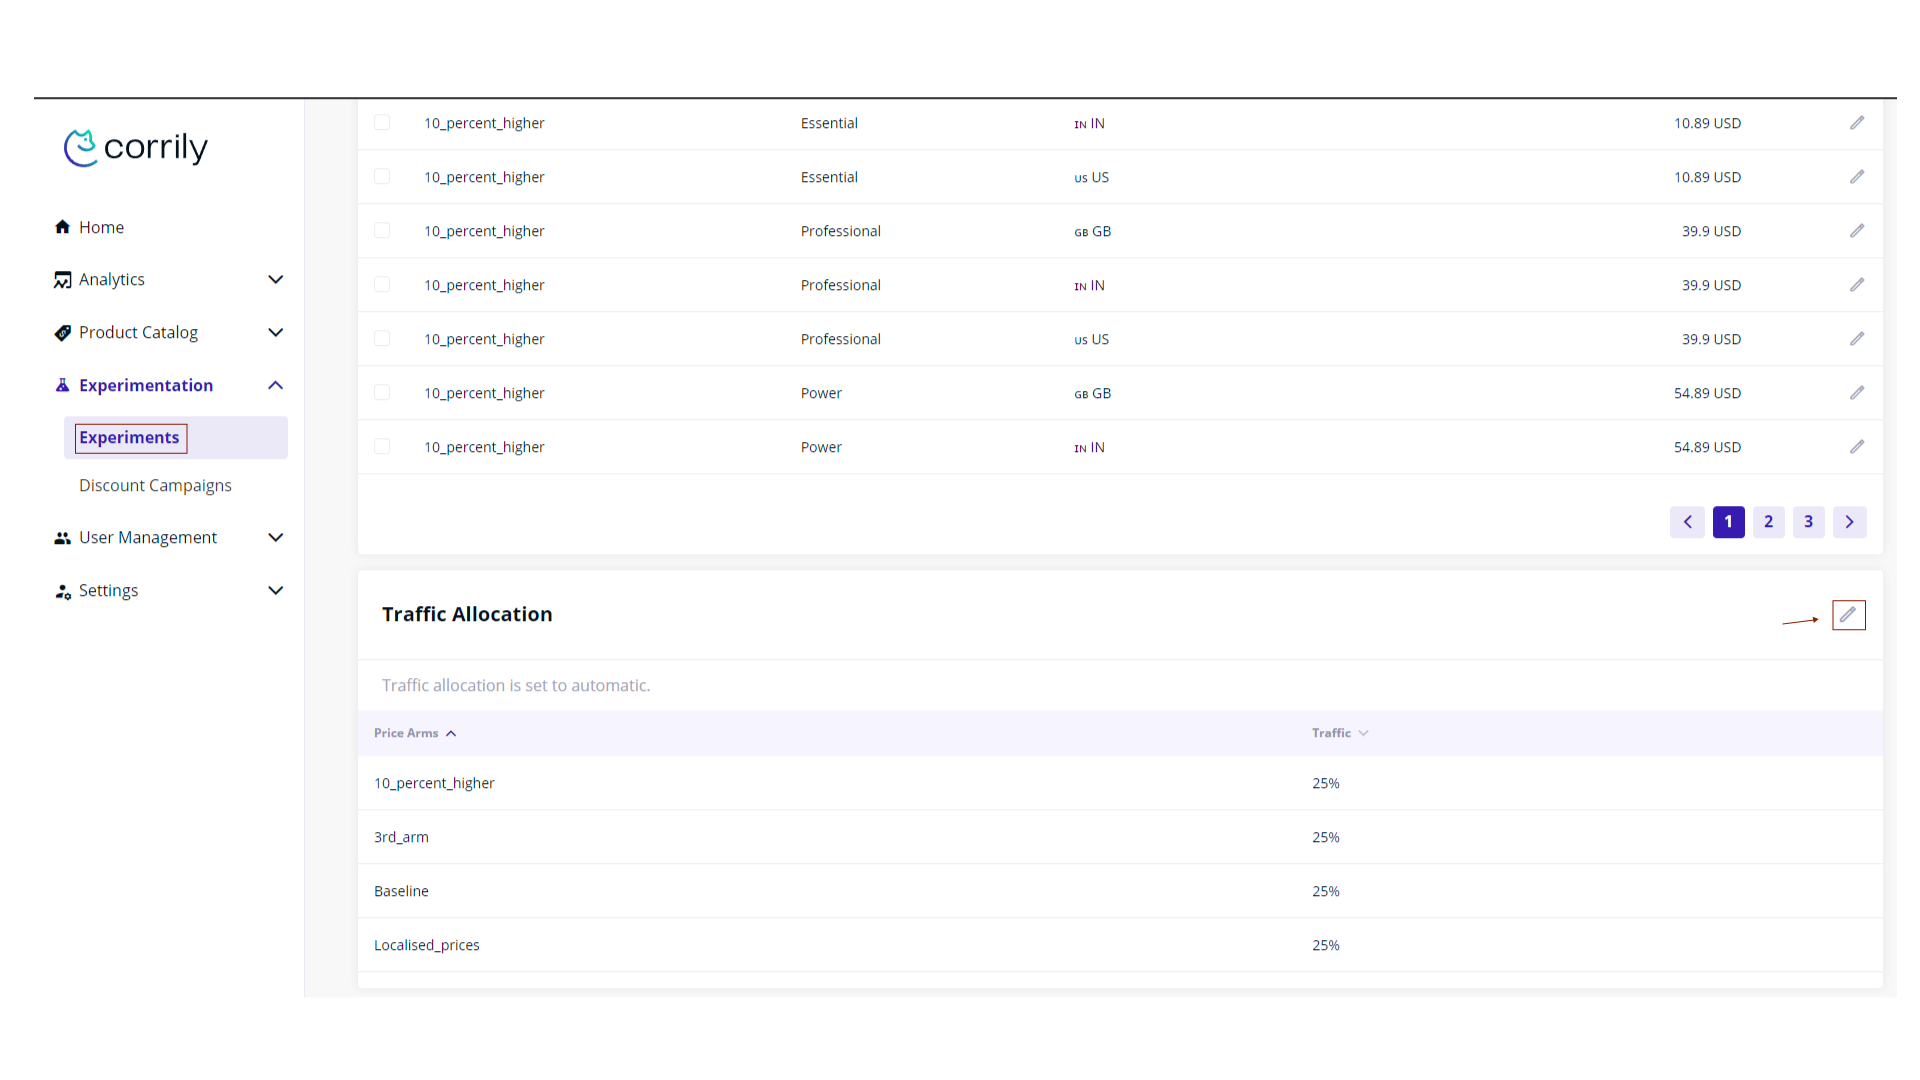Open the Home page

click(101, 228)
